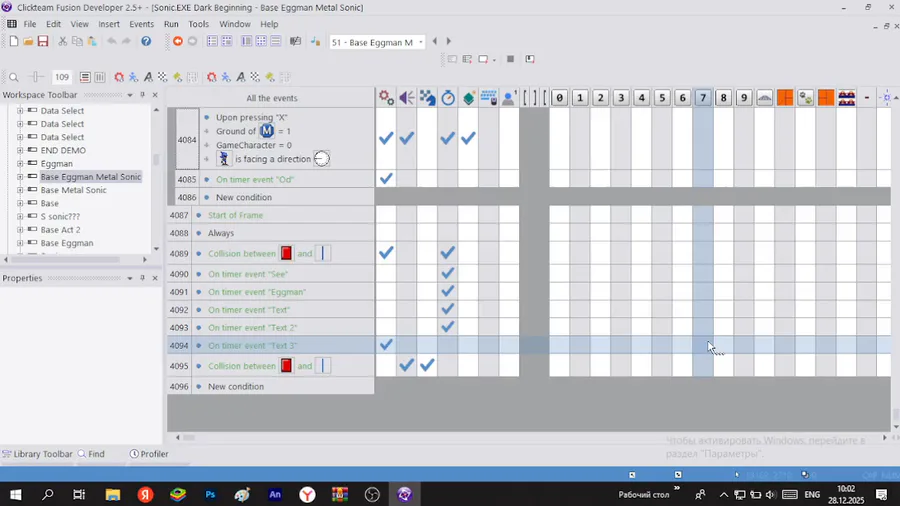Select the Special Conditions gears column icon
This screenshot has height=506, width=900.
pyautogui.click(x=386, y=98)
